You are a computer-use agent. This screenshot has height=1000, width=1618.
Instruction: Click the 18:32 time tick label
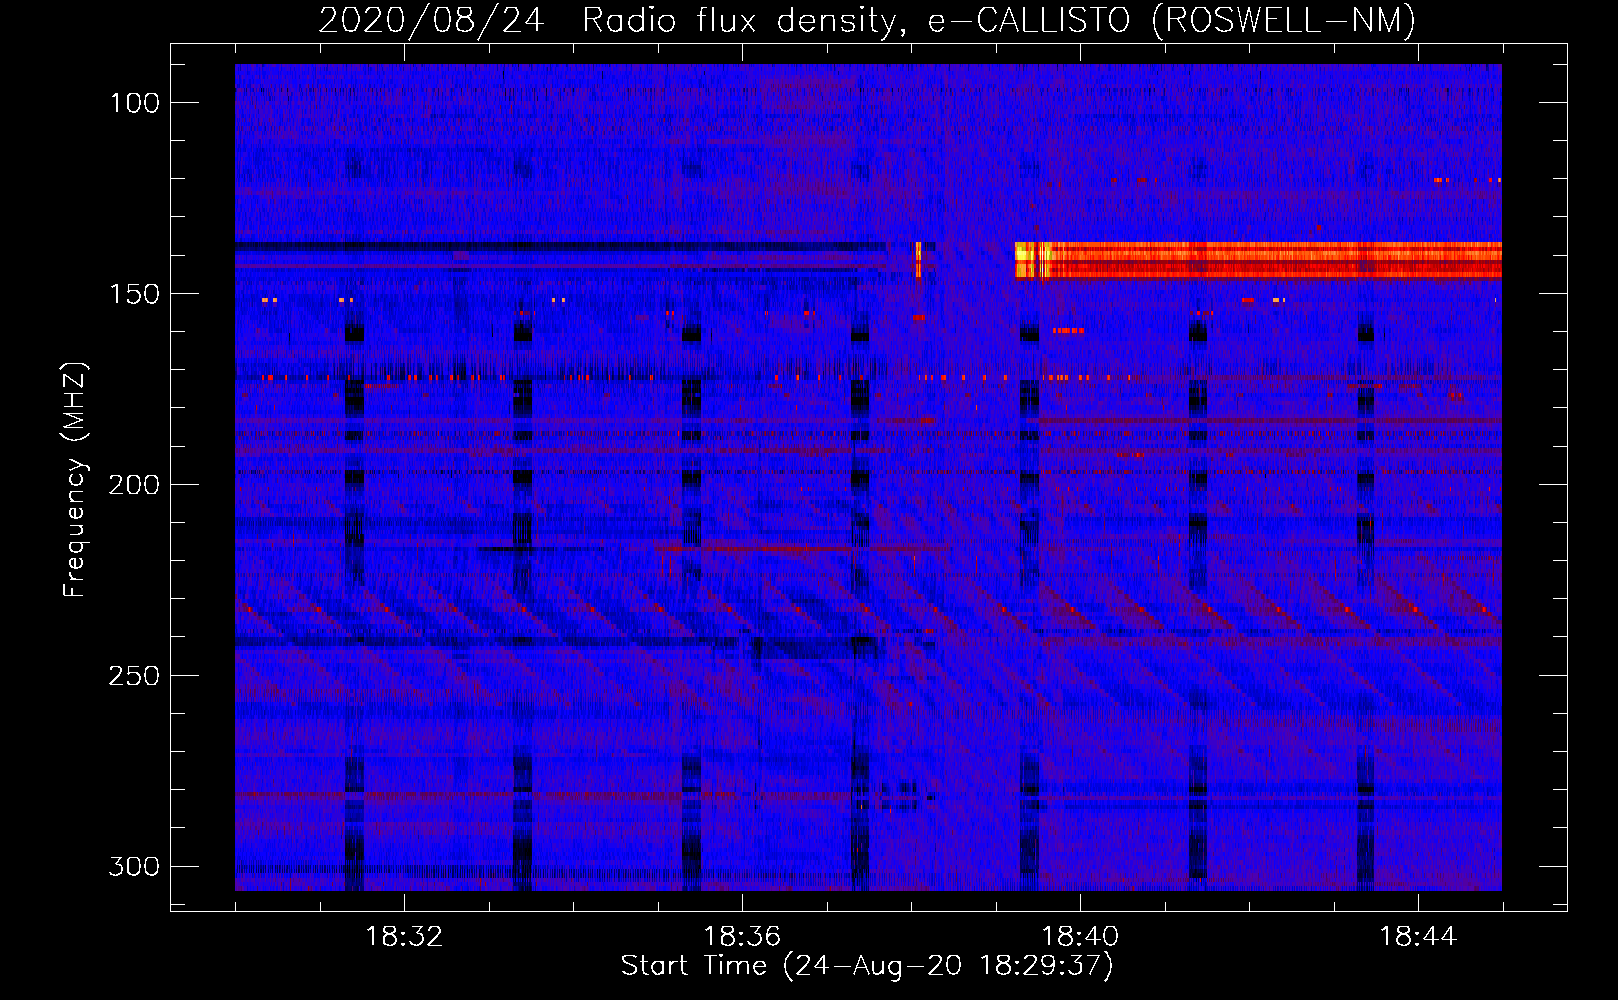pos(404,937)
